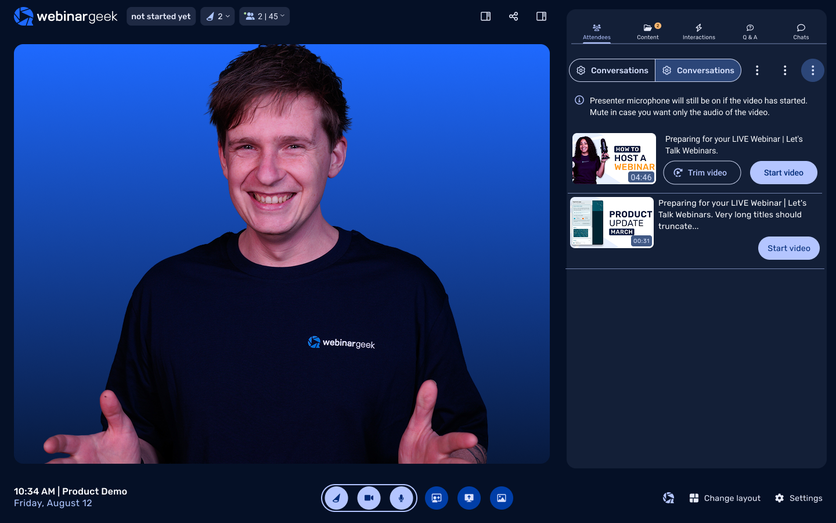Screen dimensions: 836x523
Task: Click the "10:34 AM | Product Demo" text
Action: (x=70, y=492)
